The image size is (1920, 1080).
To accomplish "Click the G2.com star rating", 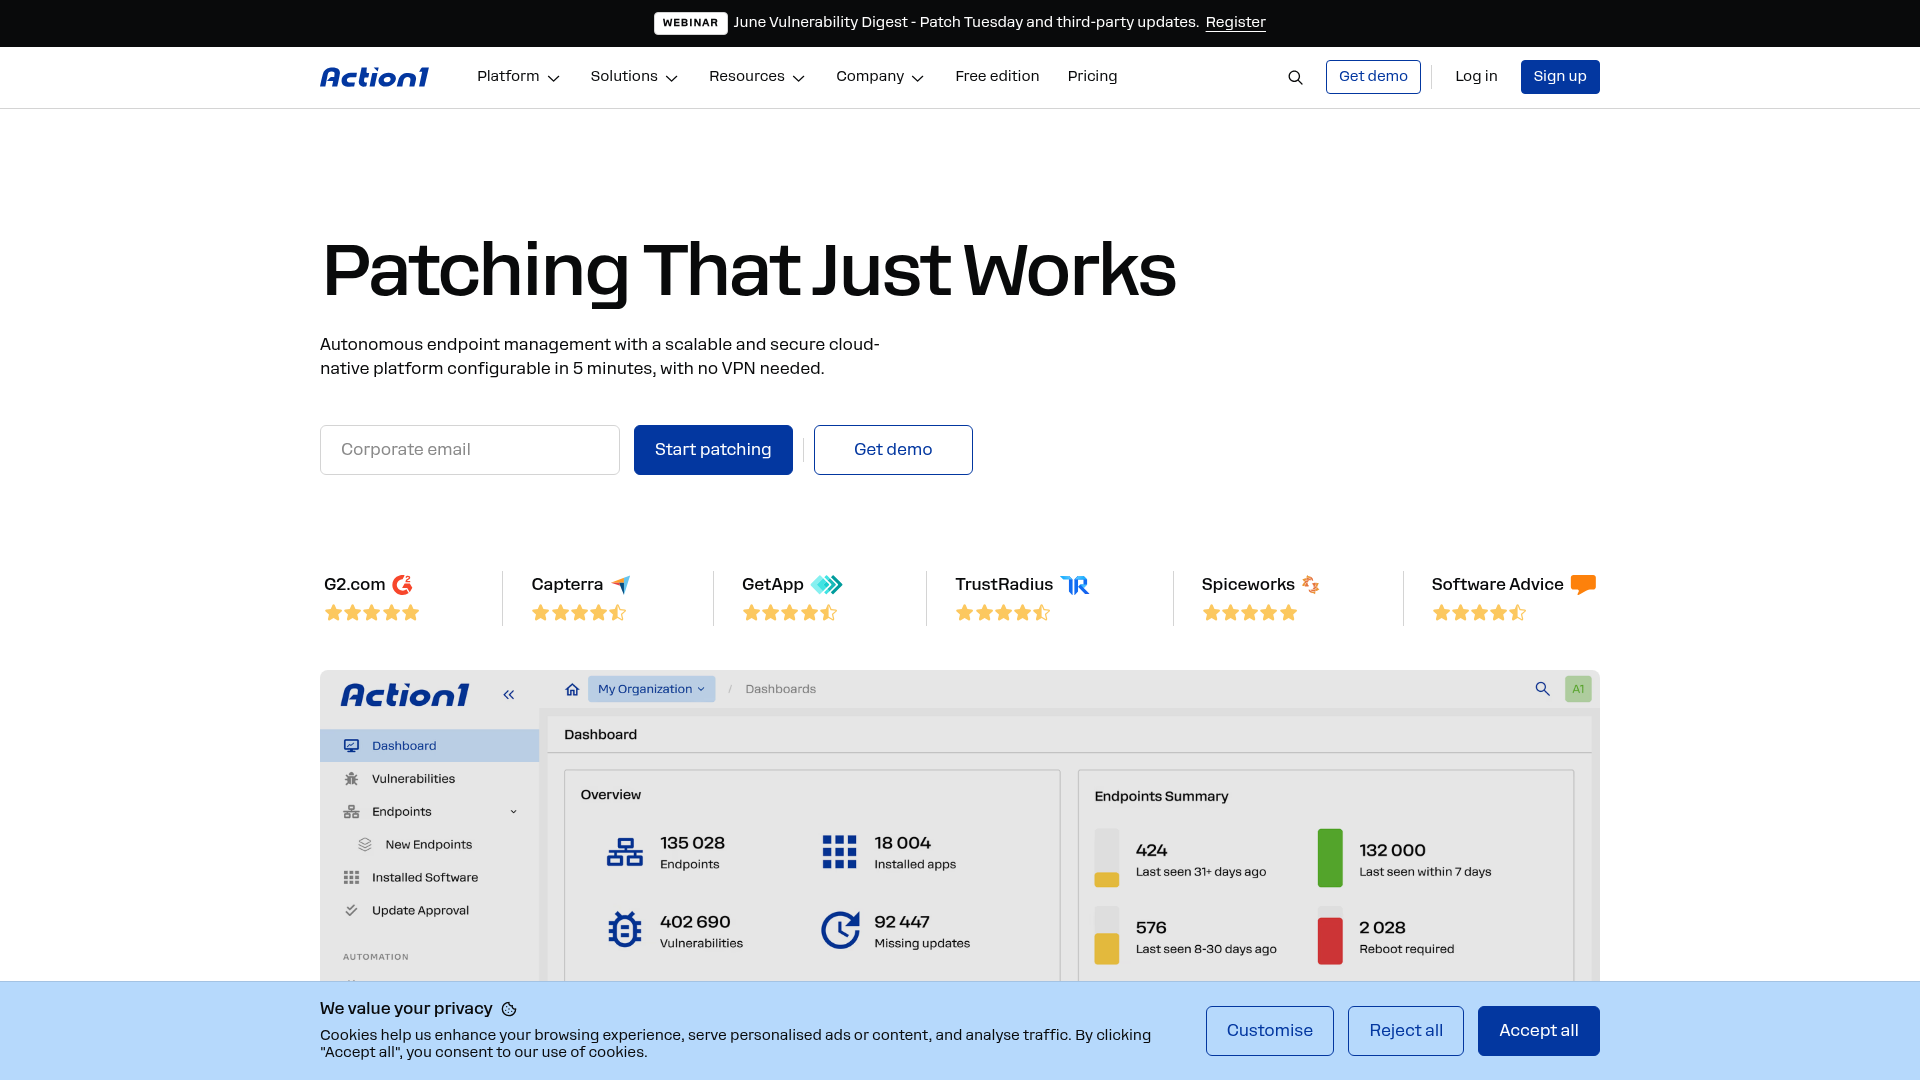I will coord(372,613).
